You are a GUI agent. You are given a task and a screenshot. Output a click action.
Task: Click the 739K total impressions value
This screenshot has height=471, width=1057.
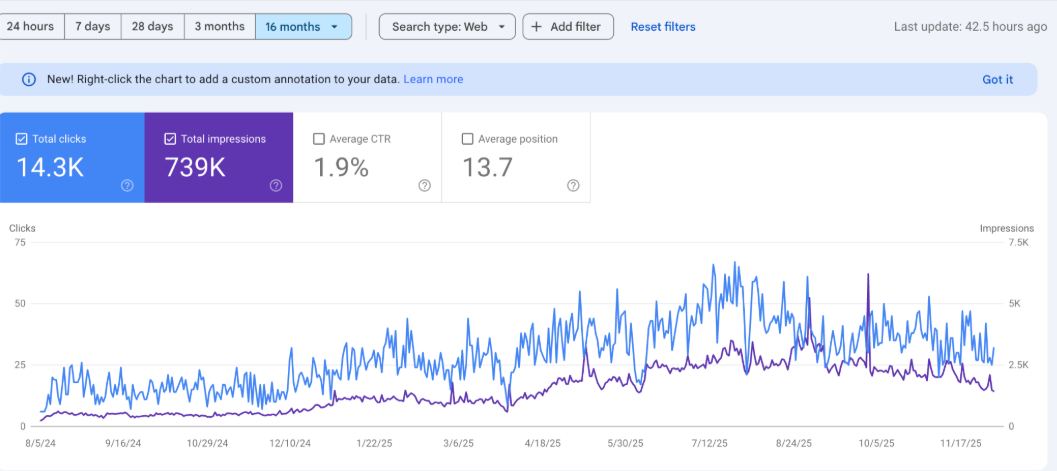point(195,167)
